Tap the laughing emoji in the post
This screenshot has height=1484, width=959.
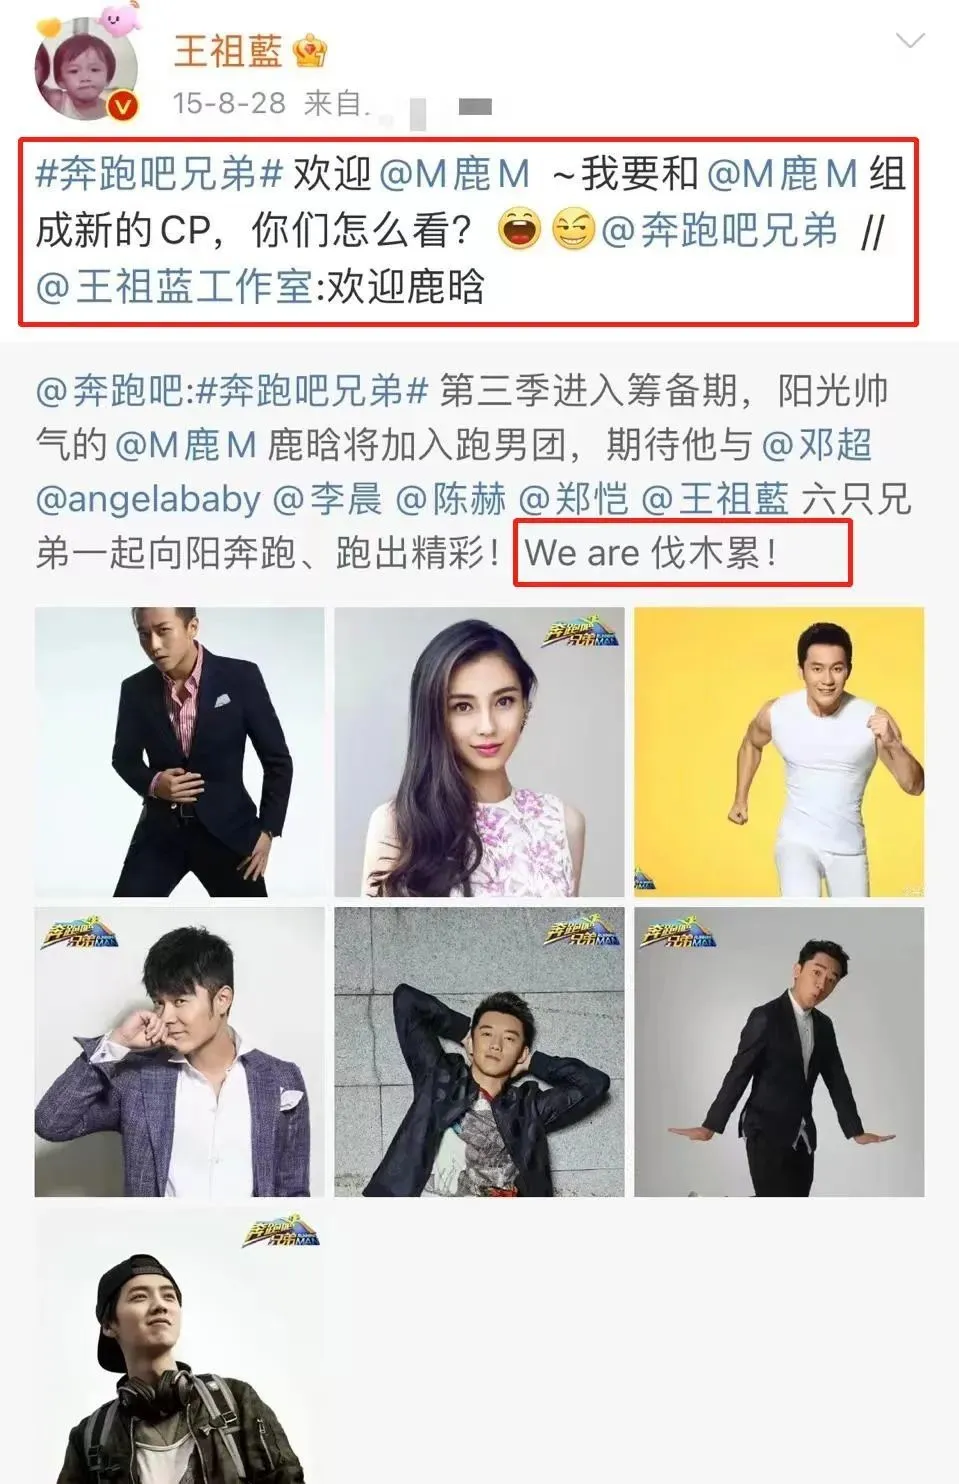coord(519,231)
